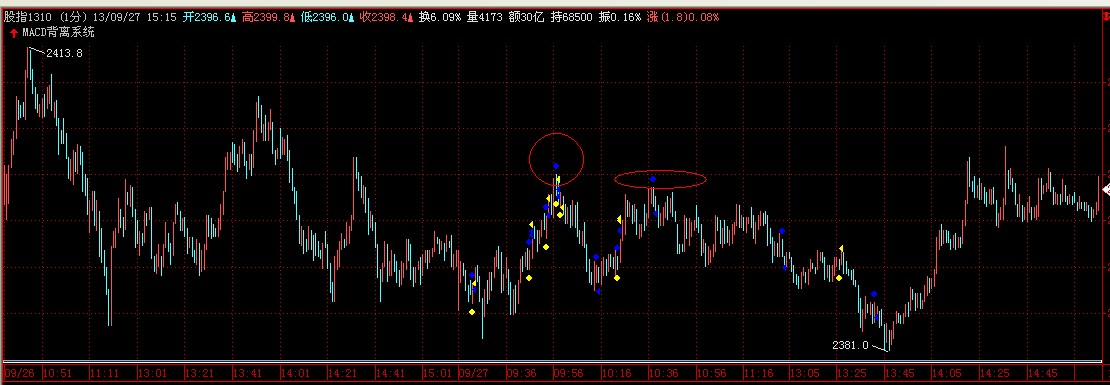
Task: Click the high price 高2399.8
Action: click(x=265, y=18)
